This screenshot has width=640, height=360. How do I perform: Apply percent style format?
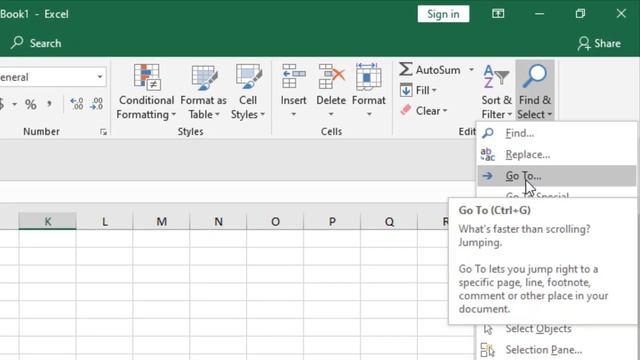click(x=31, y=104)
